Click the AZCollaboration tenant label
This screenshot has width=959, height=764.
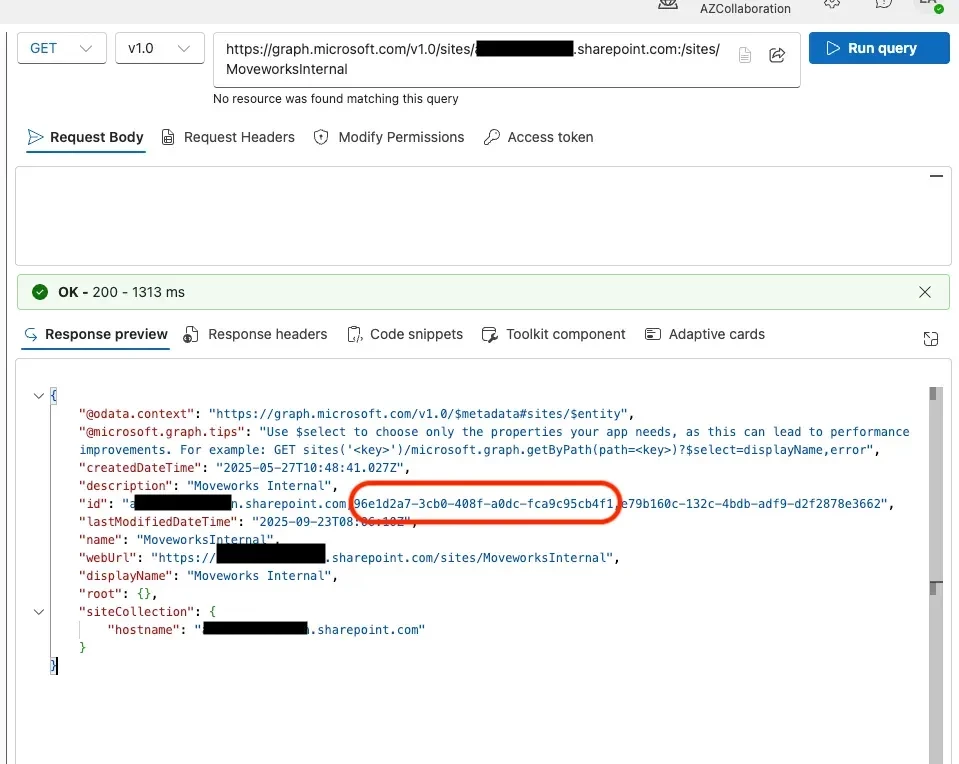[x=745, y=9]
